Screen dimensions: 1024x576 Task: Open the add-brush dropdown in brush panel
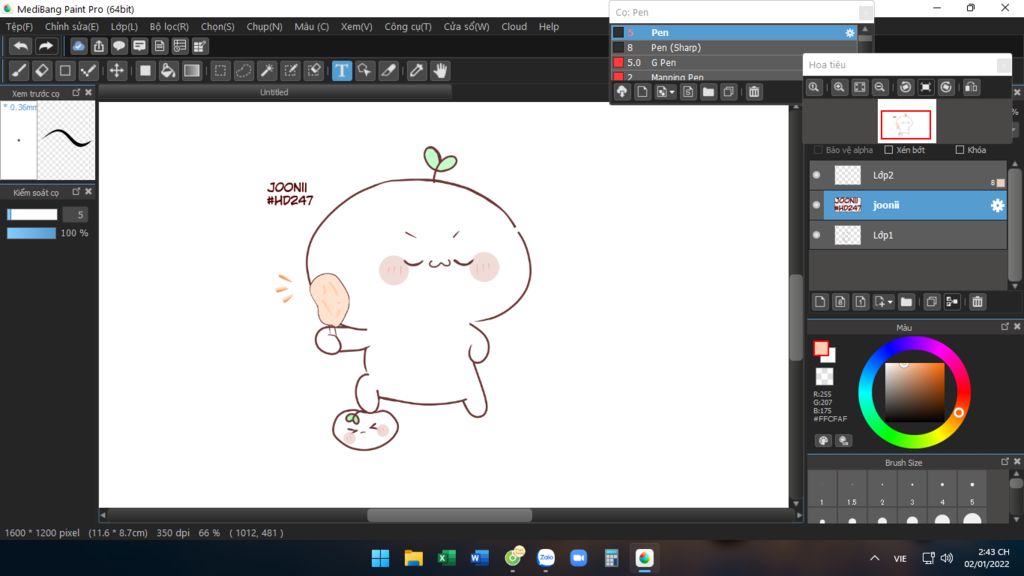pos(671,93)
